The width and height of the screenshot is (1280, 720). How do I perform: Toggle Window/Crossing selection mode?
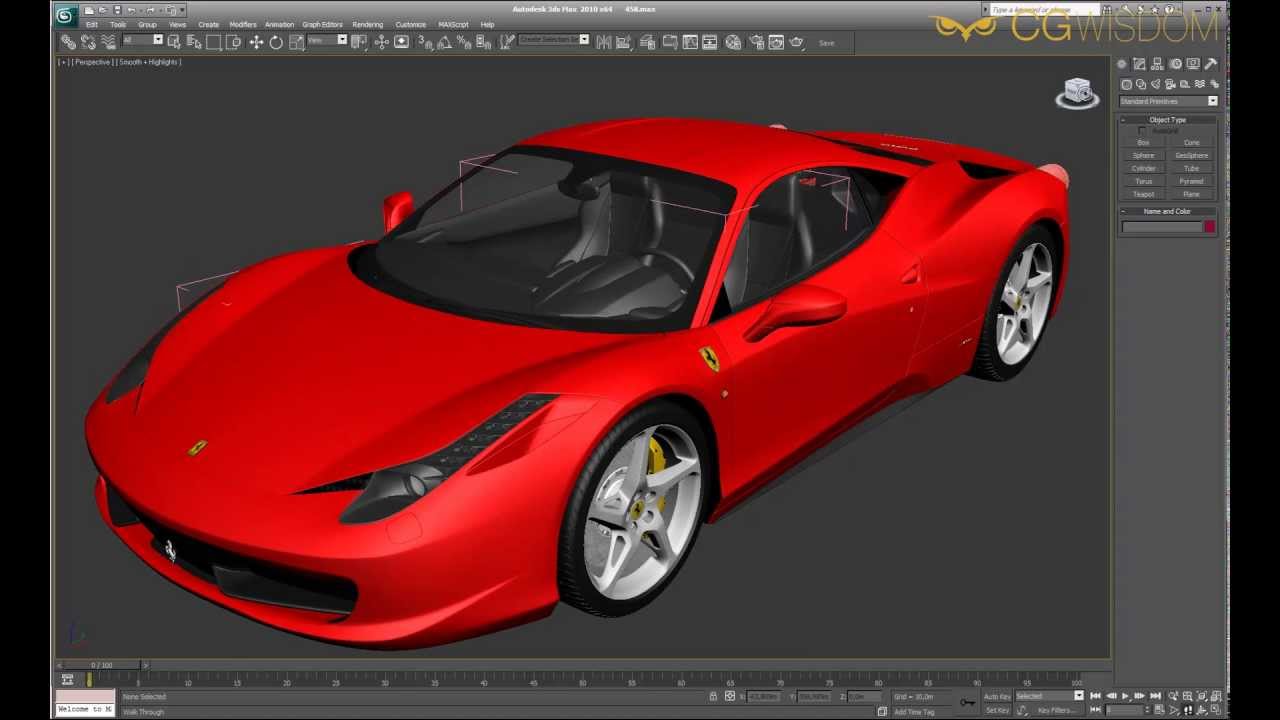(x=233, y=42)
